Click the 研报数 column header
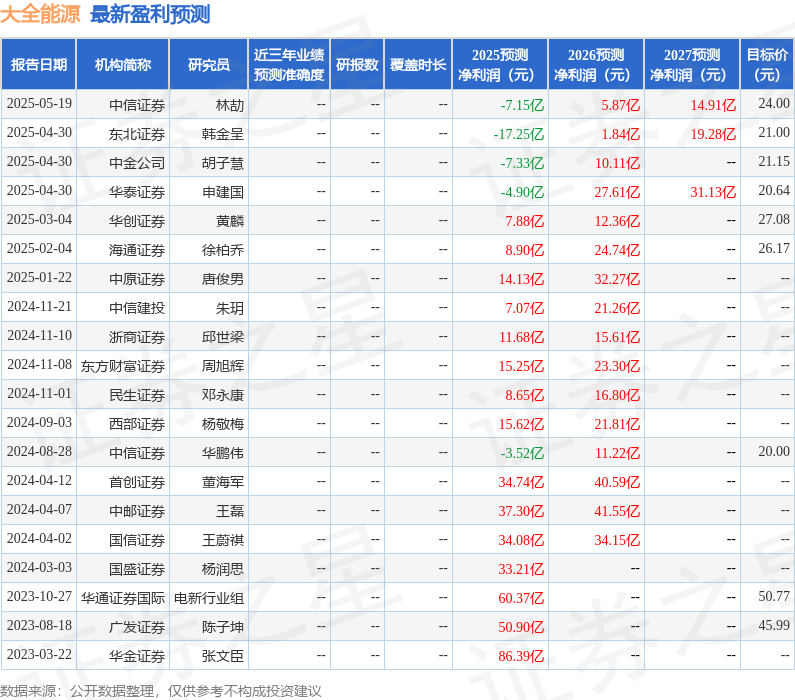 click(x=357, y=64)
